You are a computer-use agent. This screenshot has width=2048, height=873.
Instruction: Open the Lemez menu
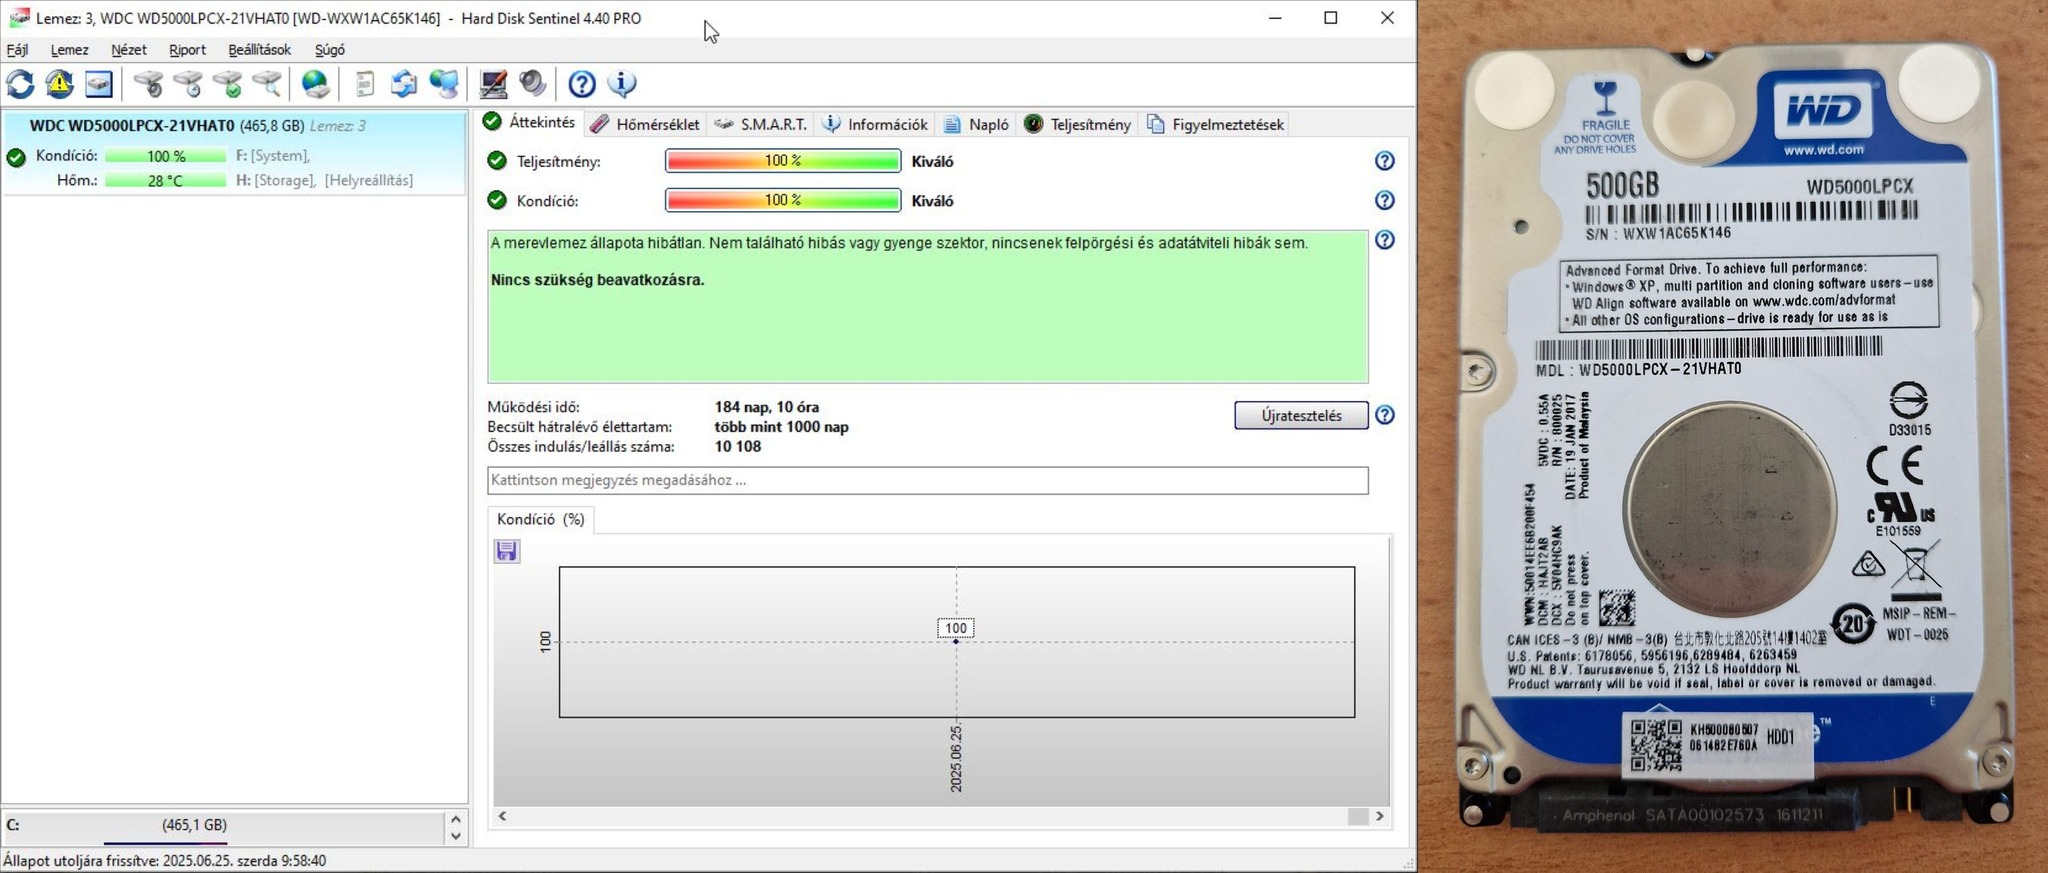point(69,49)
